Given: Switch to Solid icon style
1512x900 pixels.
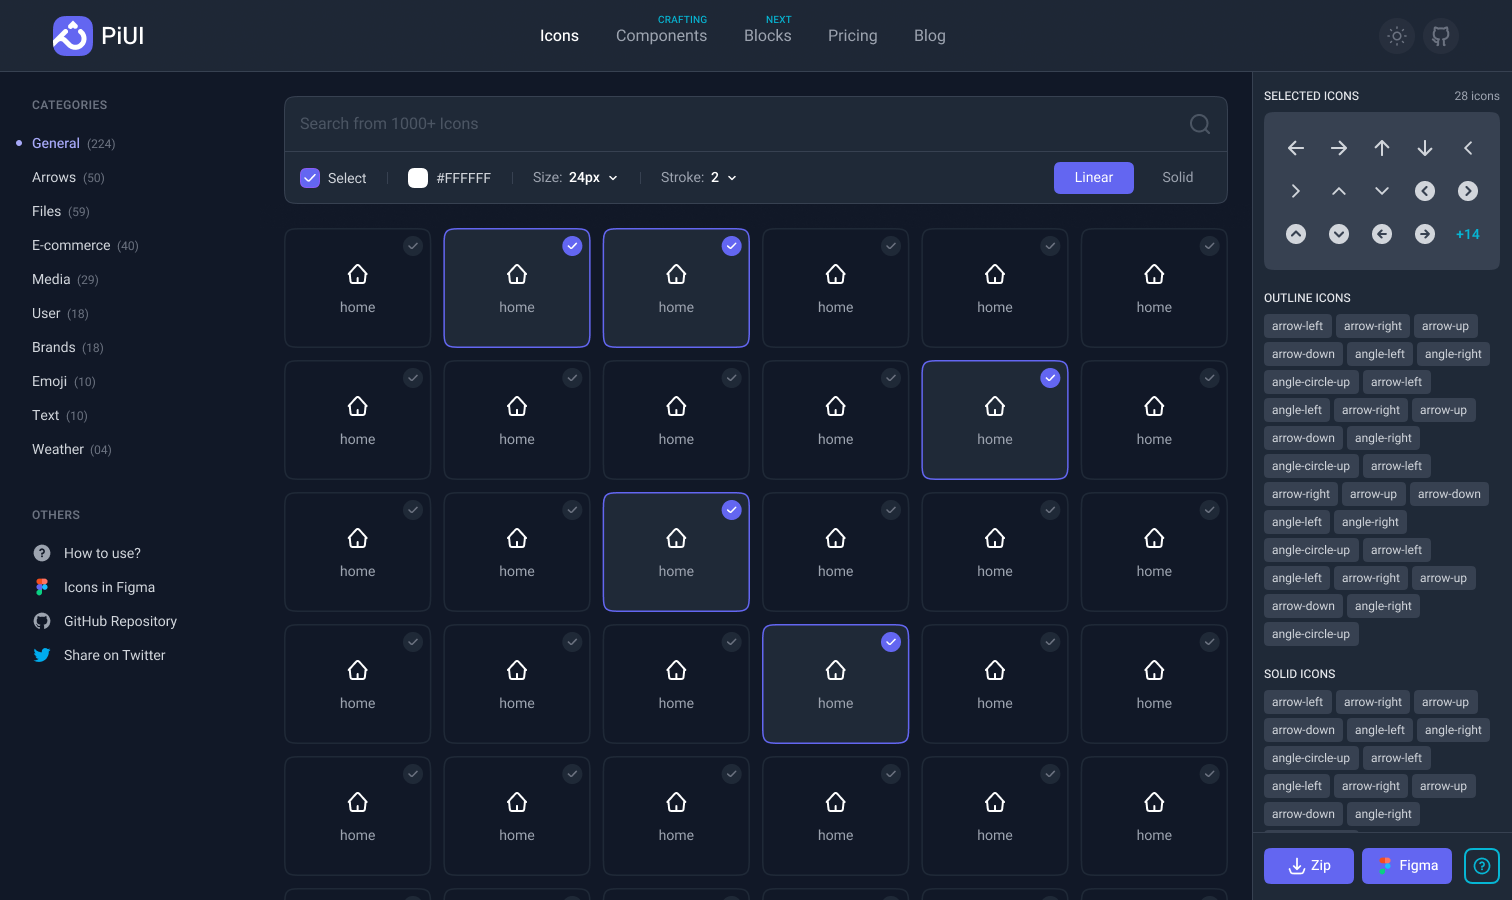Looking at the screenshot, I should 1177,177.
